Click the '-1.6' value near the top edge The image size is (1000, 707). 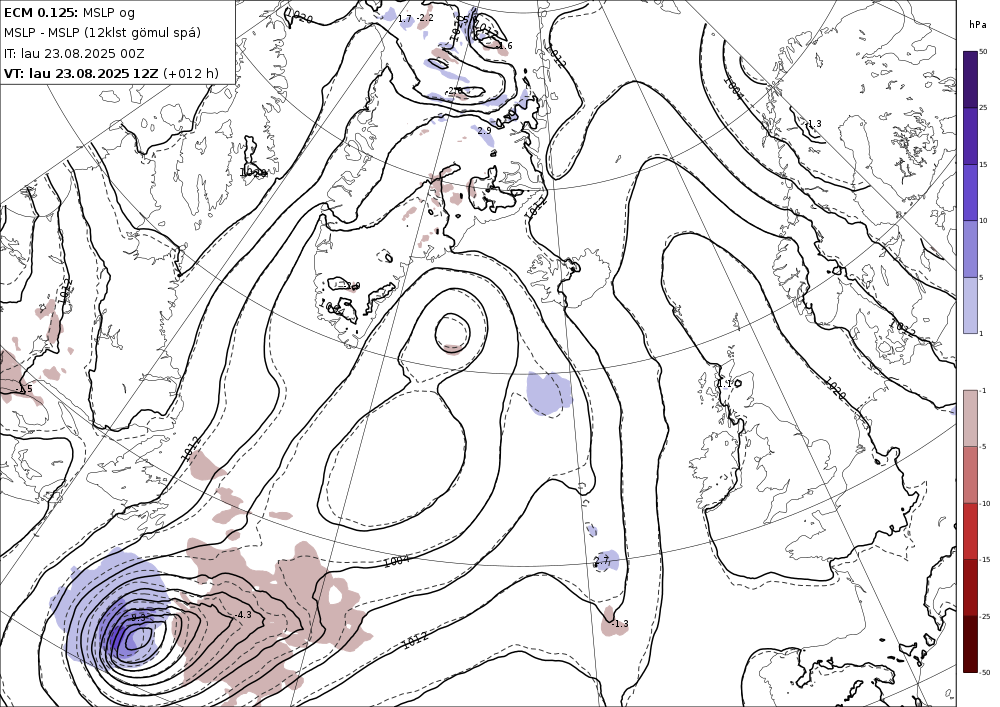(x=504, y=46)
